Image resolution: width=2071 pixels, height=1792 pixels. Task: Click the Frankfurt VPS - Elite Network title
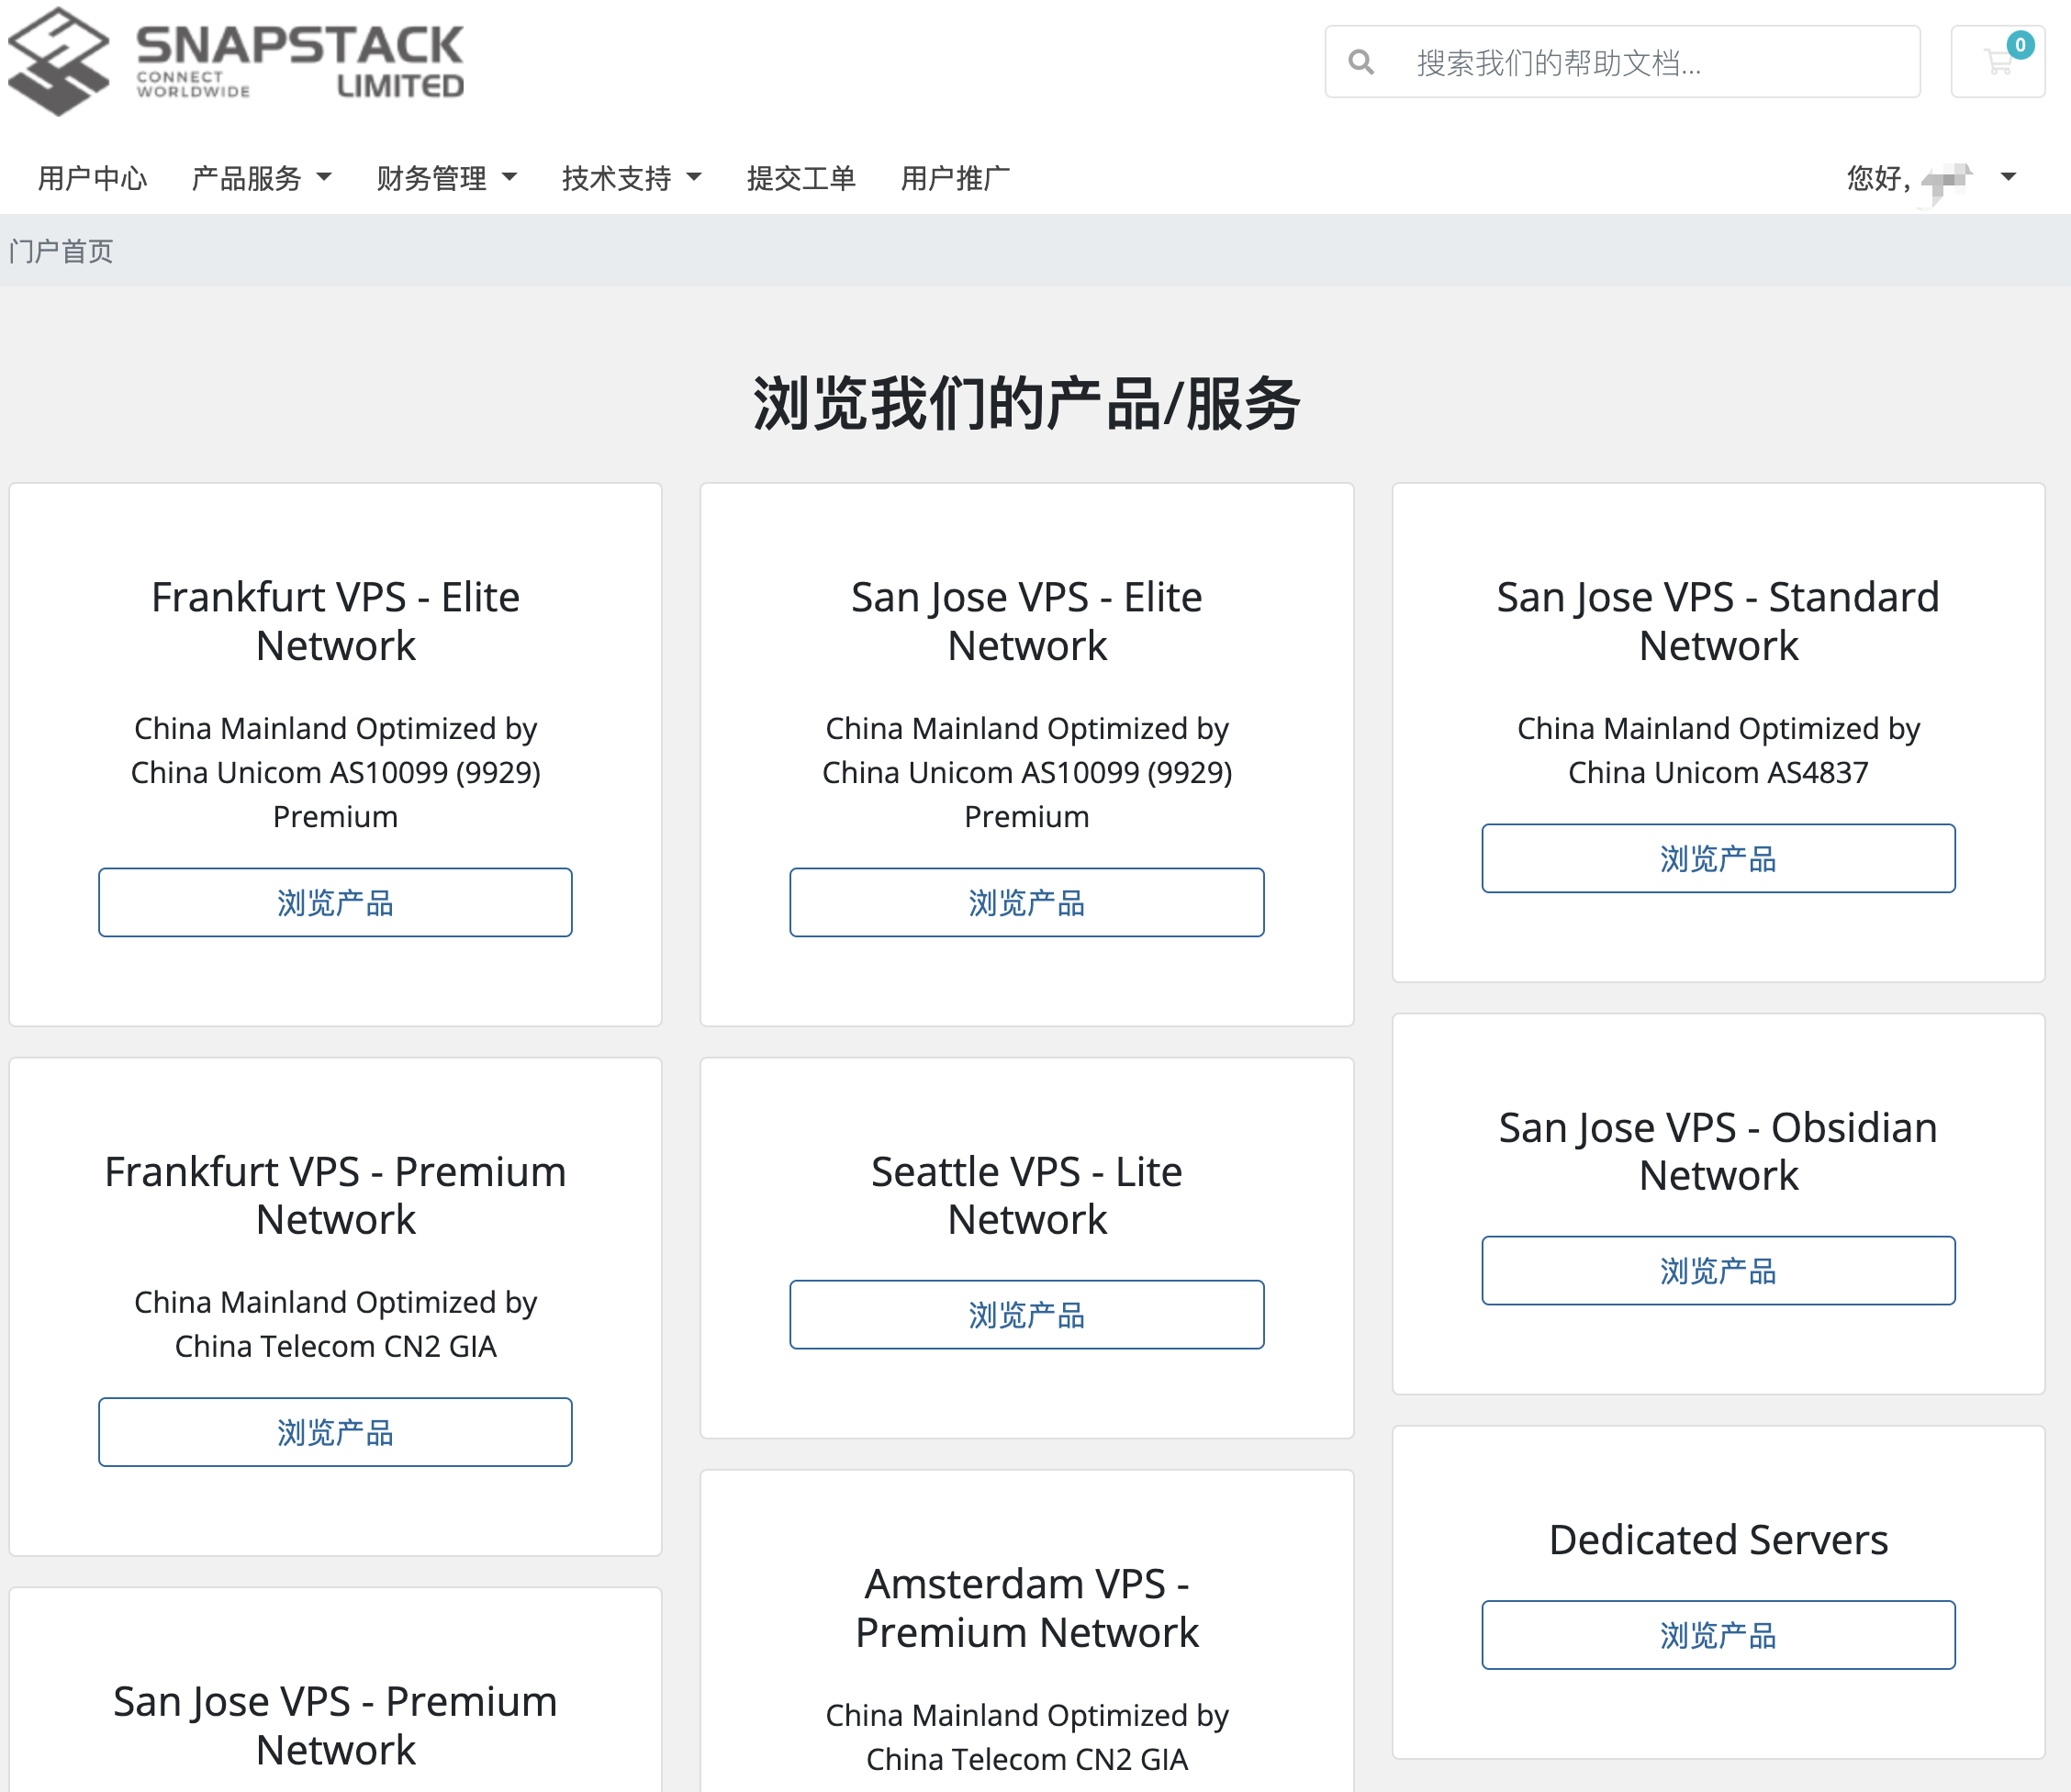coord(335,621)
